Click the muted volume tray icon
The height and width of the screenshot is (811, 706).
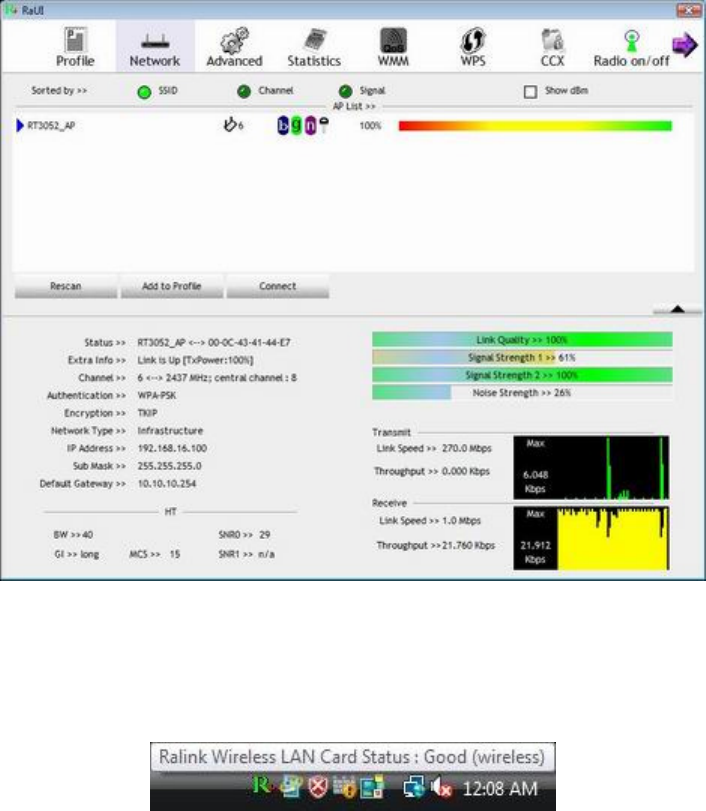pyautogui.click(x=441, y=788)
